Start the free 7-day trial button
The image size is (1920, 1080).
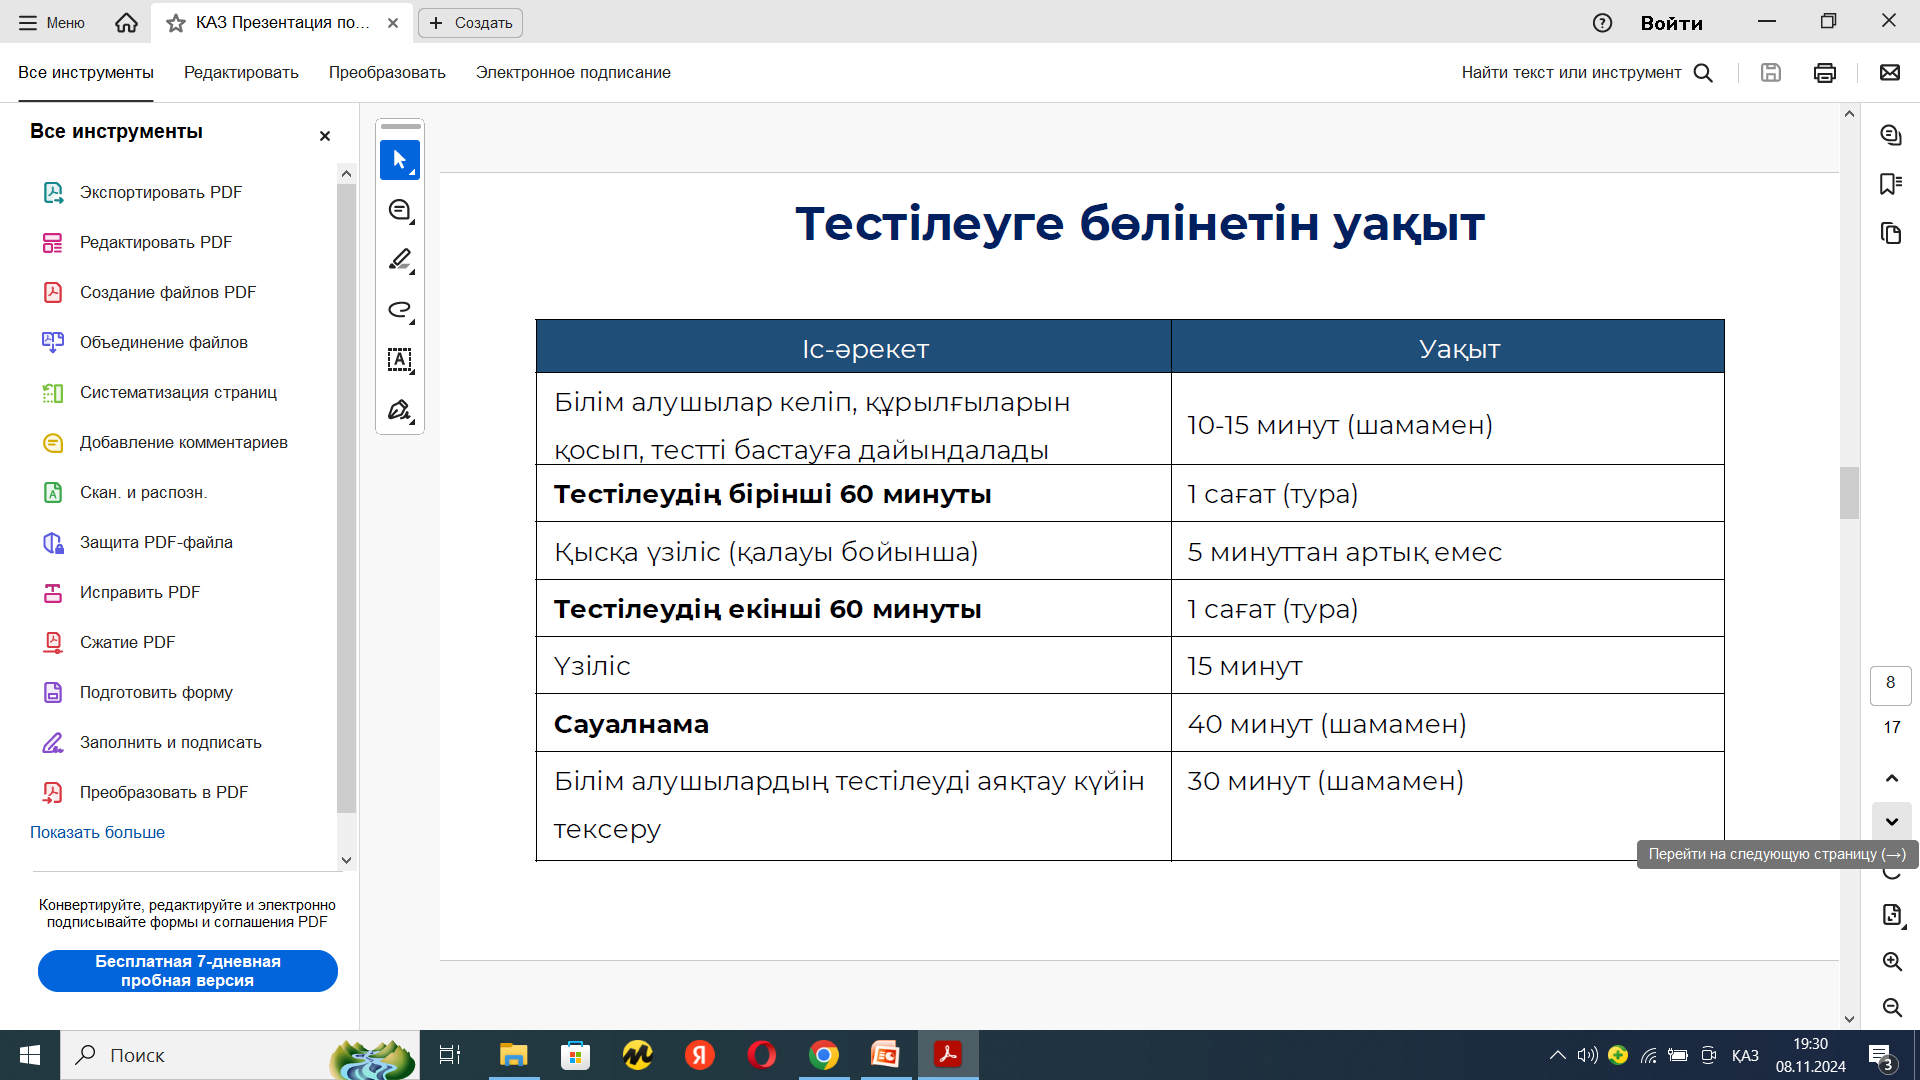tap(188, 971)
